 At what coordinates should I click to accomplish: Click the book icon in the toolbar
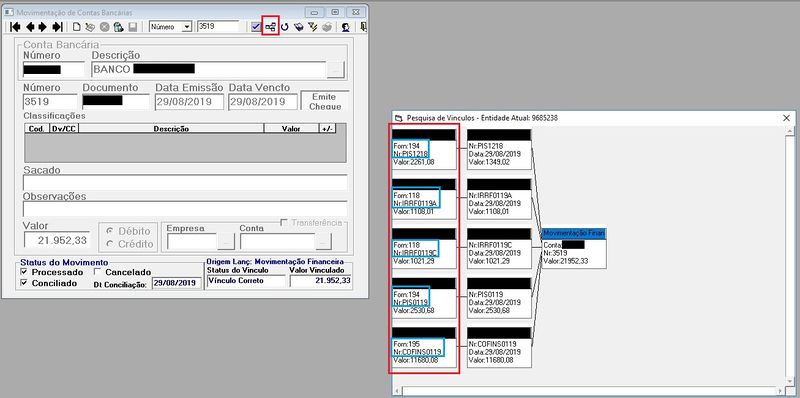tap(299, 27)
